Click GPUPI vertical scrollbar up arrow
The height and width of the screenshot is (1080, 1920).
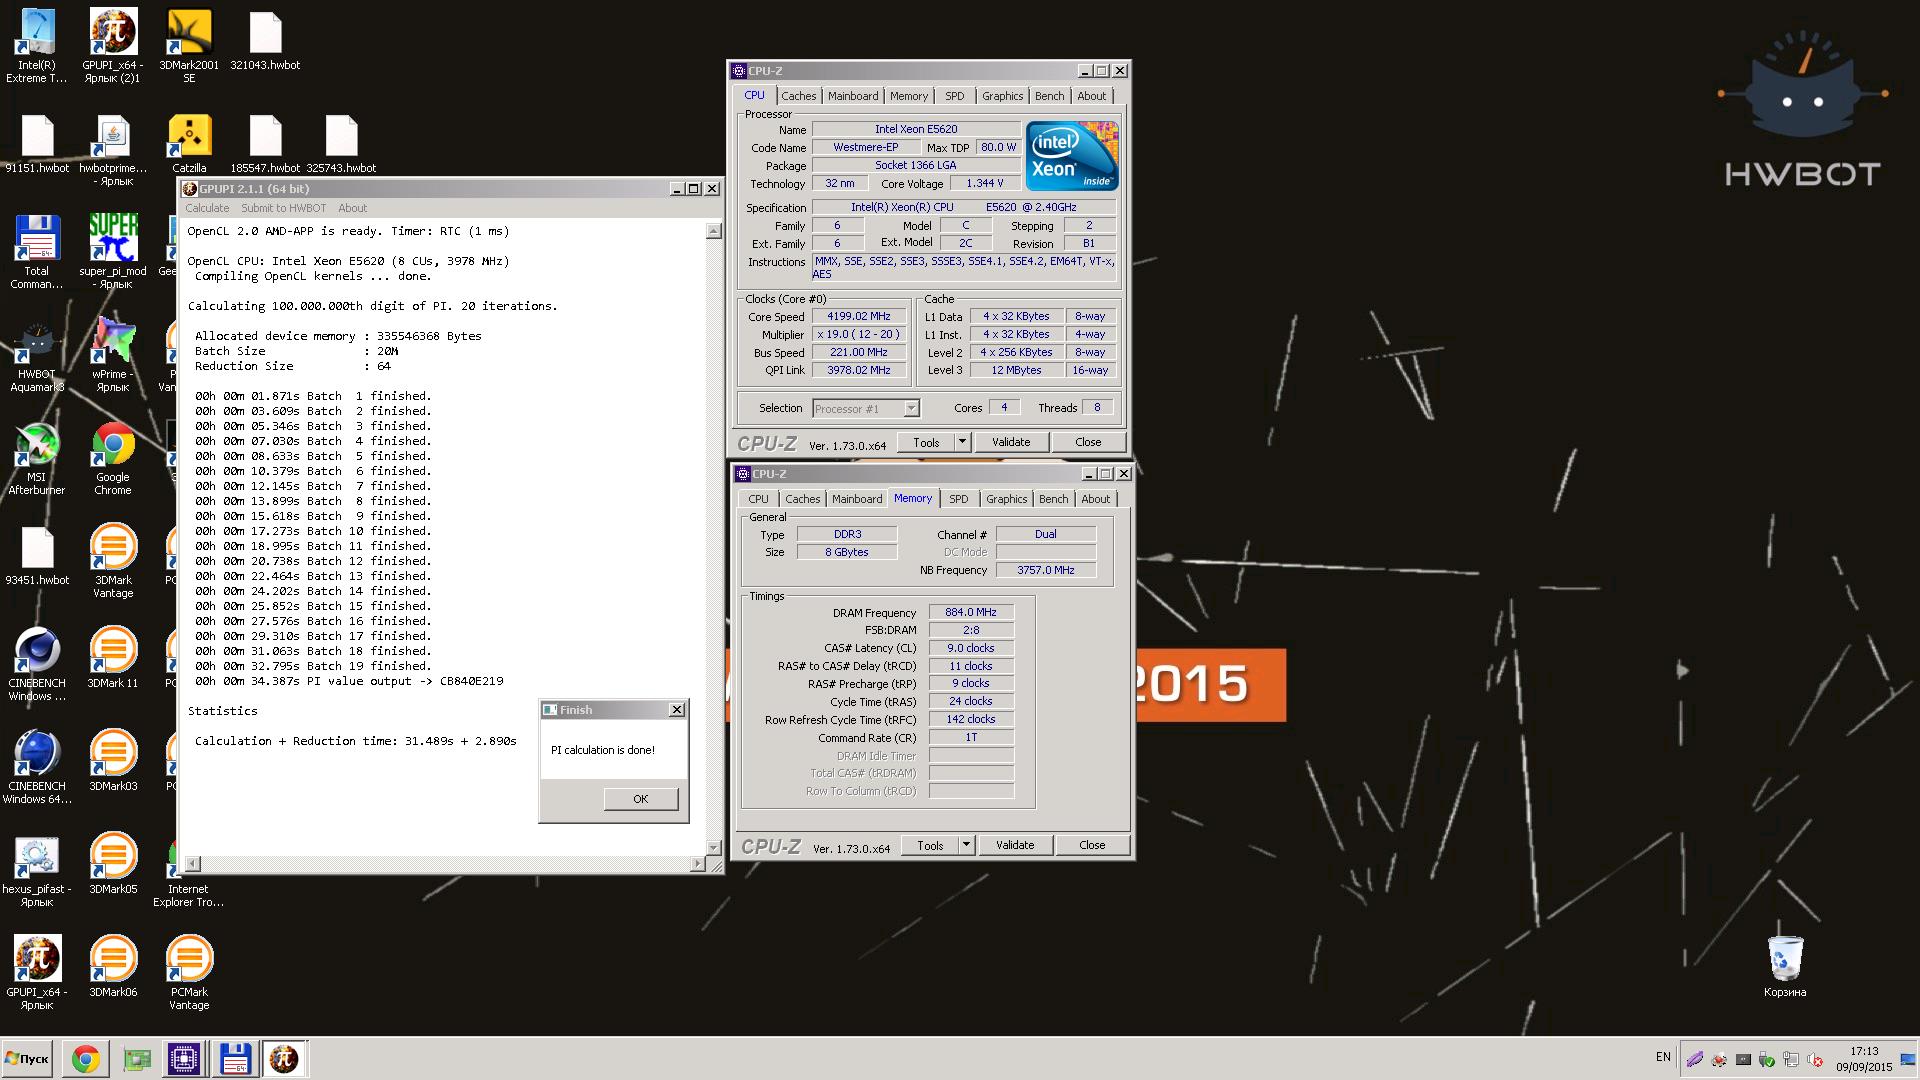click(x=713, y=232)
